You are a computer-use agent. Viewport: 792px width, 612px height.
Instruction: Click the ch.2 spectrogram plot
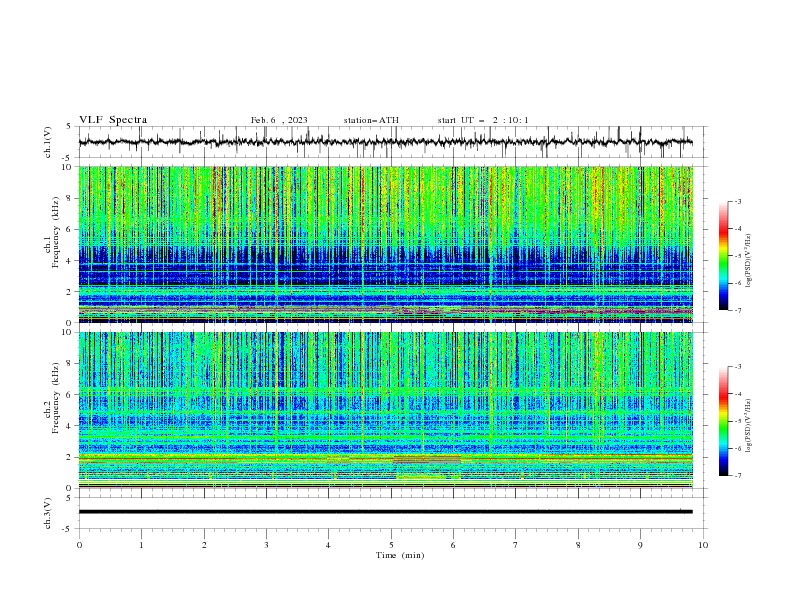coord(386,410)
